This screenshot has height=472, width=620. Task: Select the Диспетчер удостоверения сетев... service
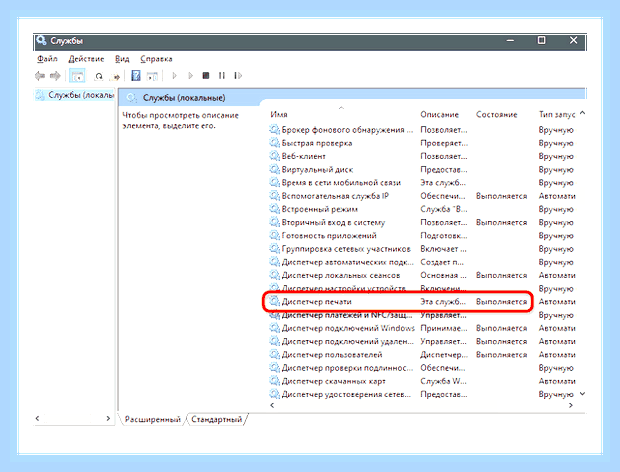346,395
